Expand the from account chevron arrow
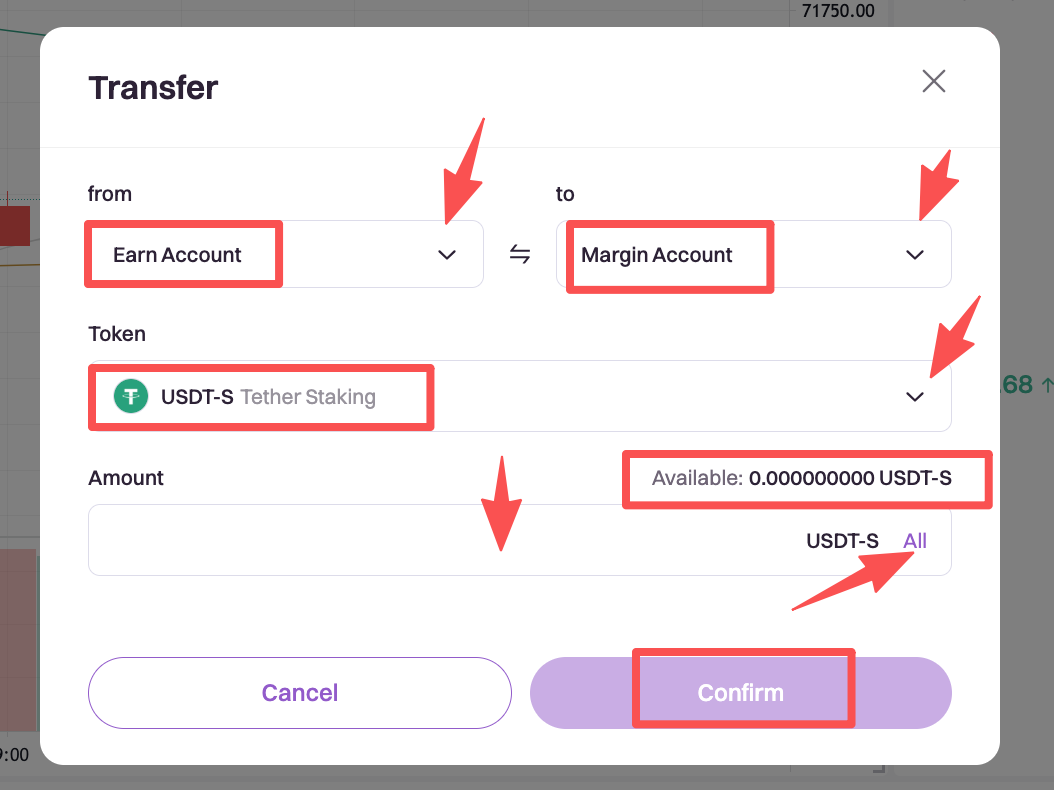Image resolution: width=1054 pixels, height=790 pixels. click(x=447, y=255)
